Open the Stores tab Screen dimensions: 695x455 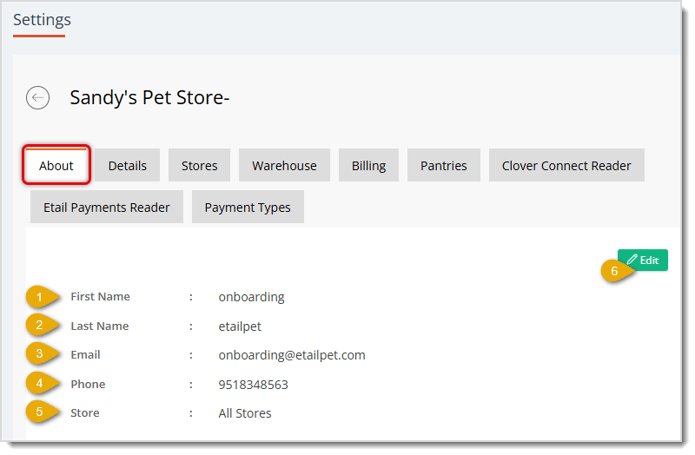click(x=199, y=166)
